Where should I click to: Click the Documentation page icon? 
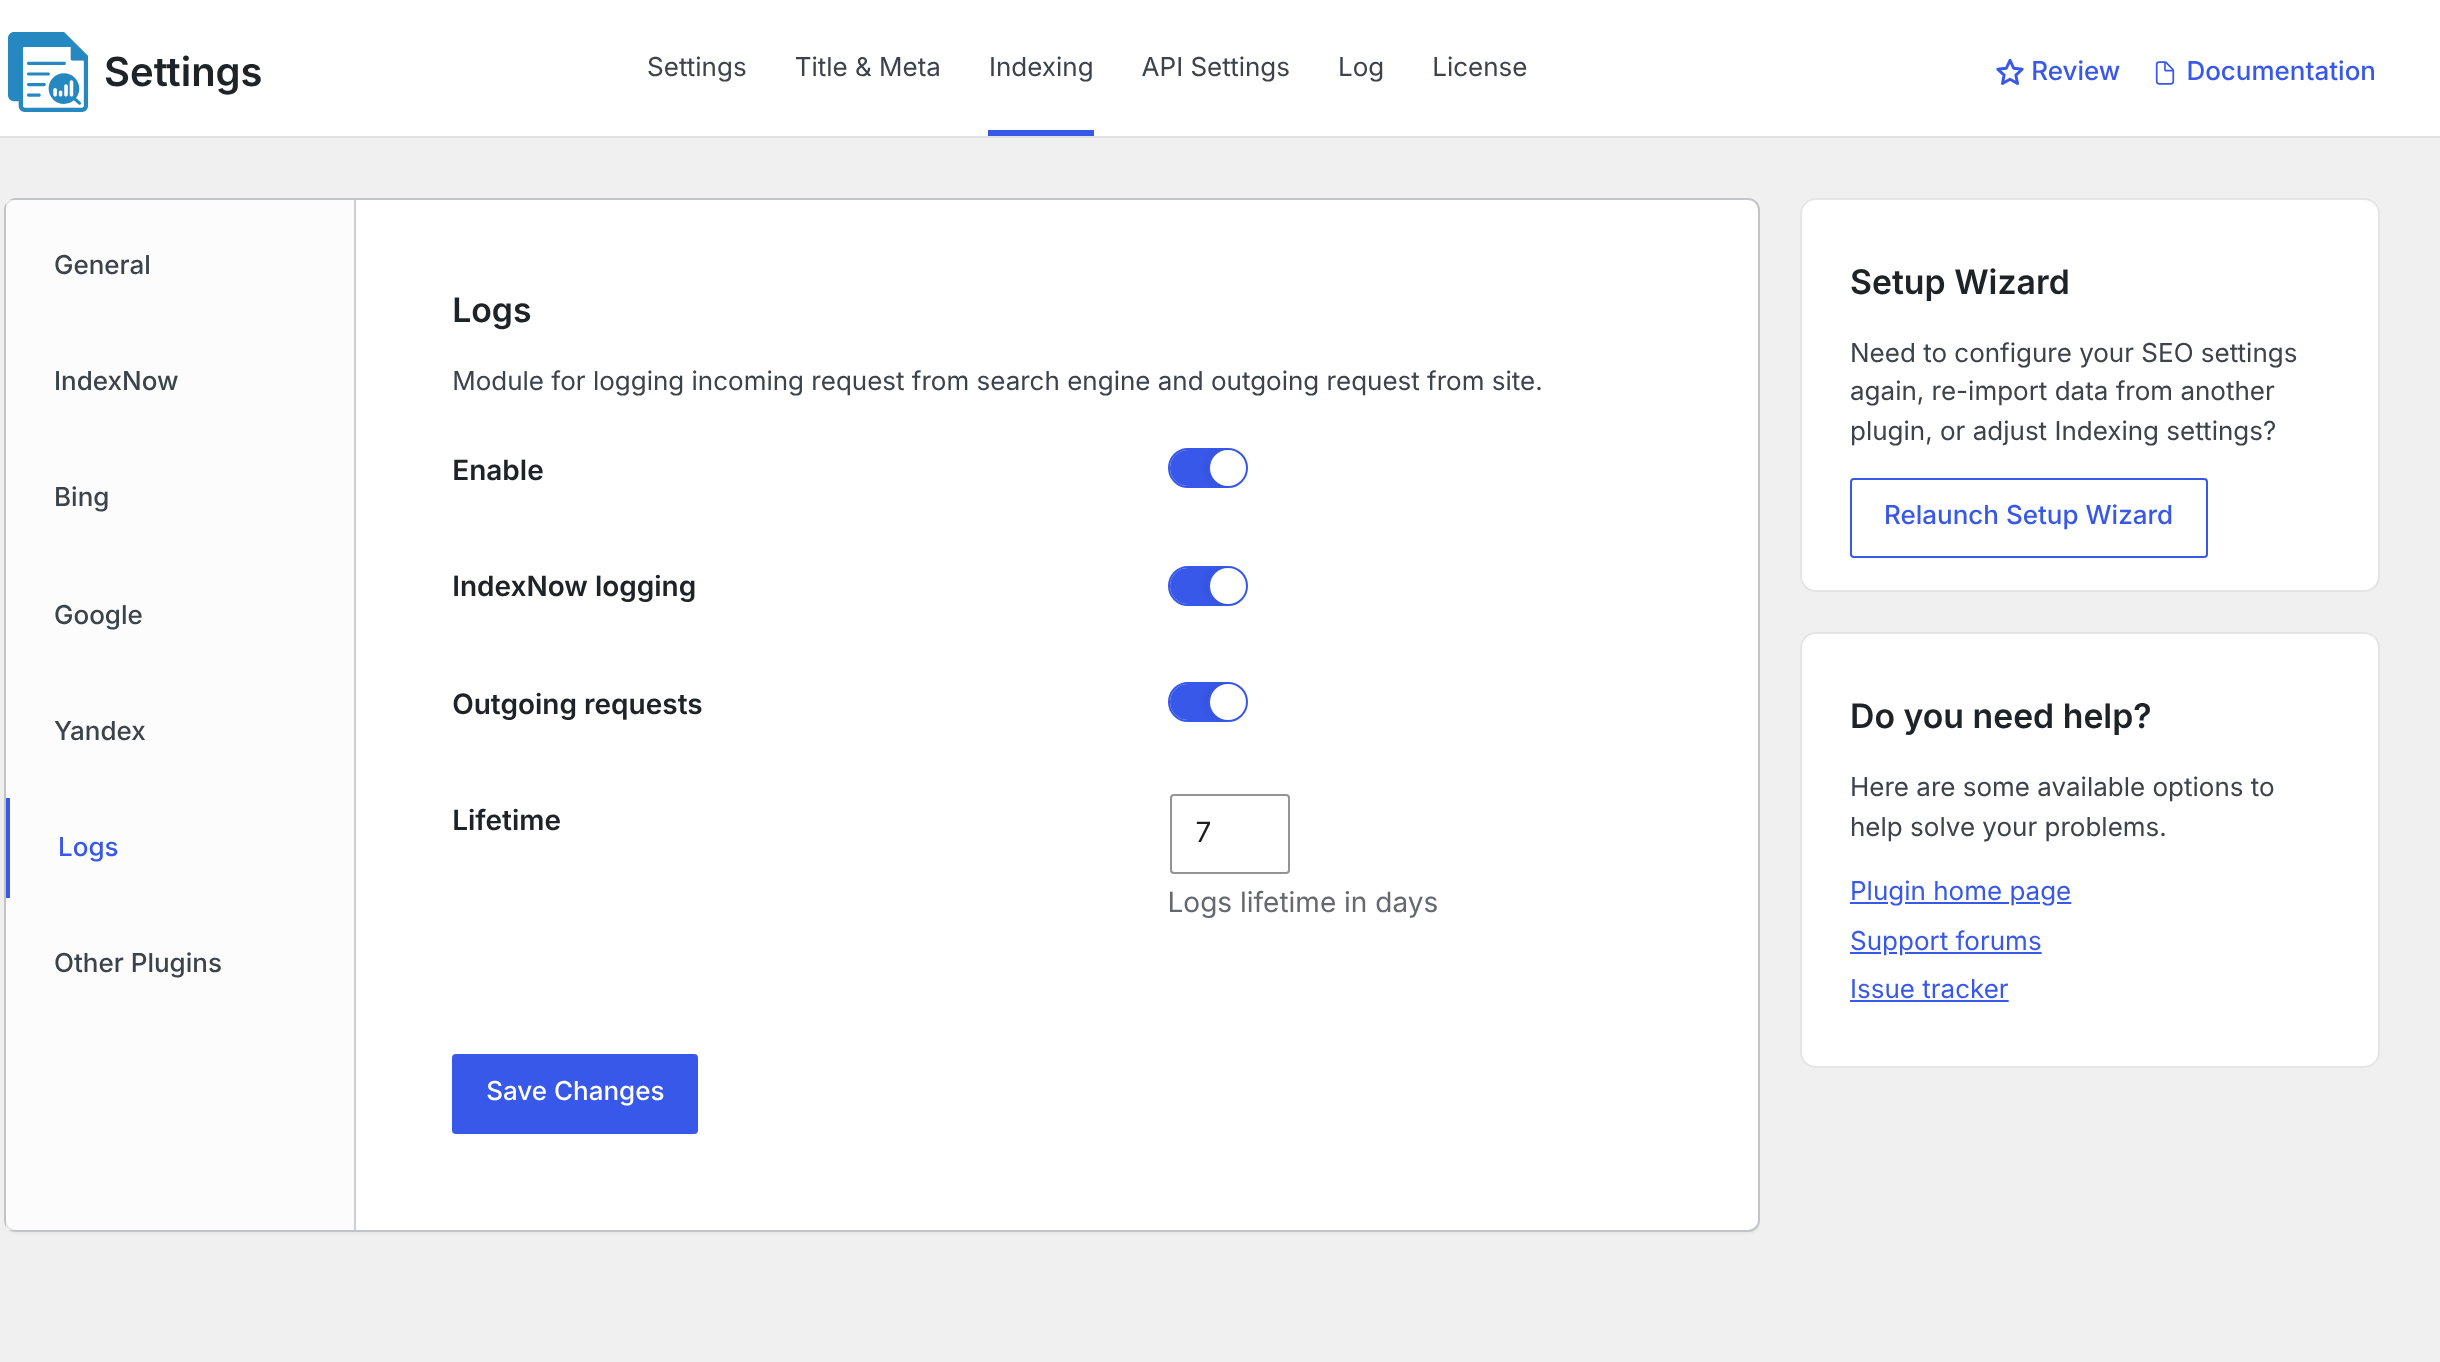coord(2164,72)
